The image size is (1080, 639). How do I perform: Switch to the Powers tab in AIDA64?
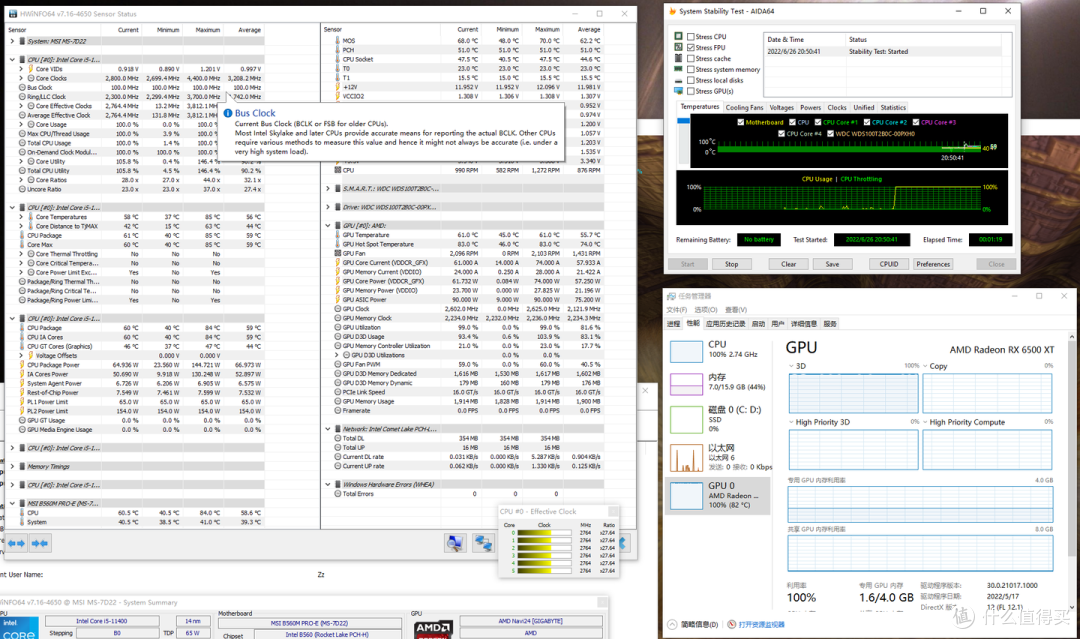pyautogui.click(x=810, y=107)
